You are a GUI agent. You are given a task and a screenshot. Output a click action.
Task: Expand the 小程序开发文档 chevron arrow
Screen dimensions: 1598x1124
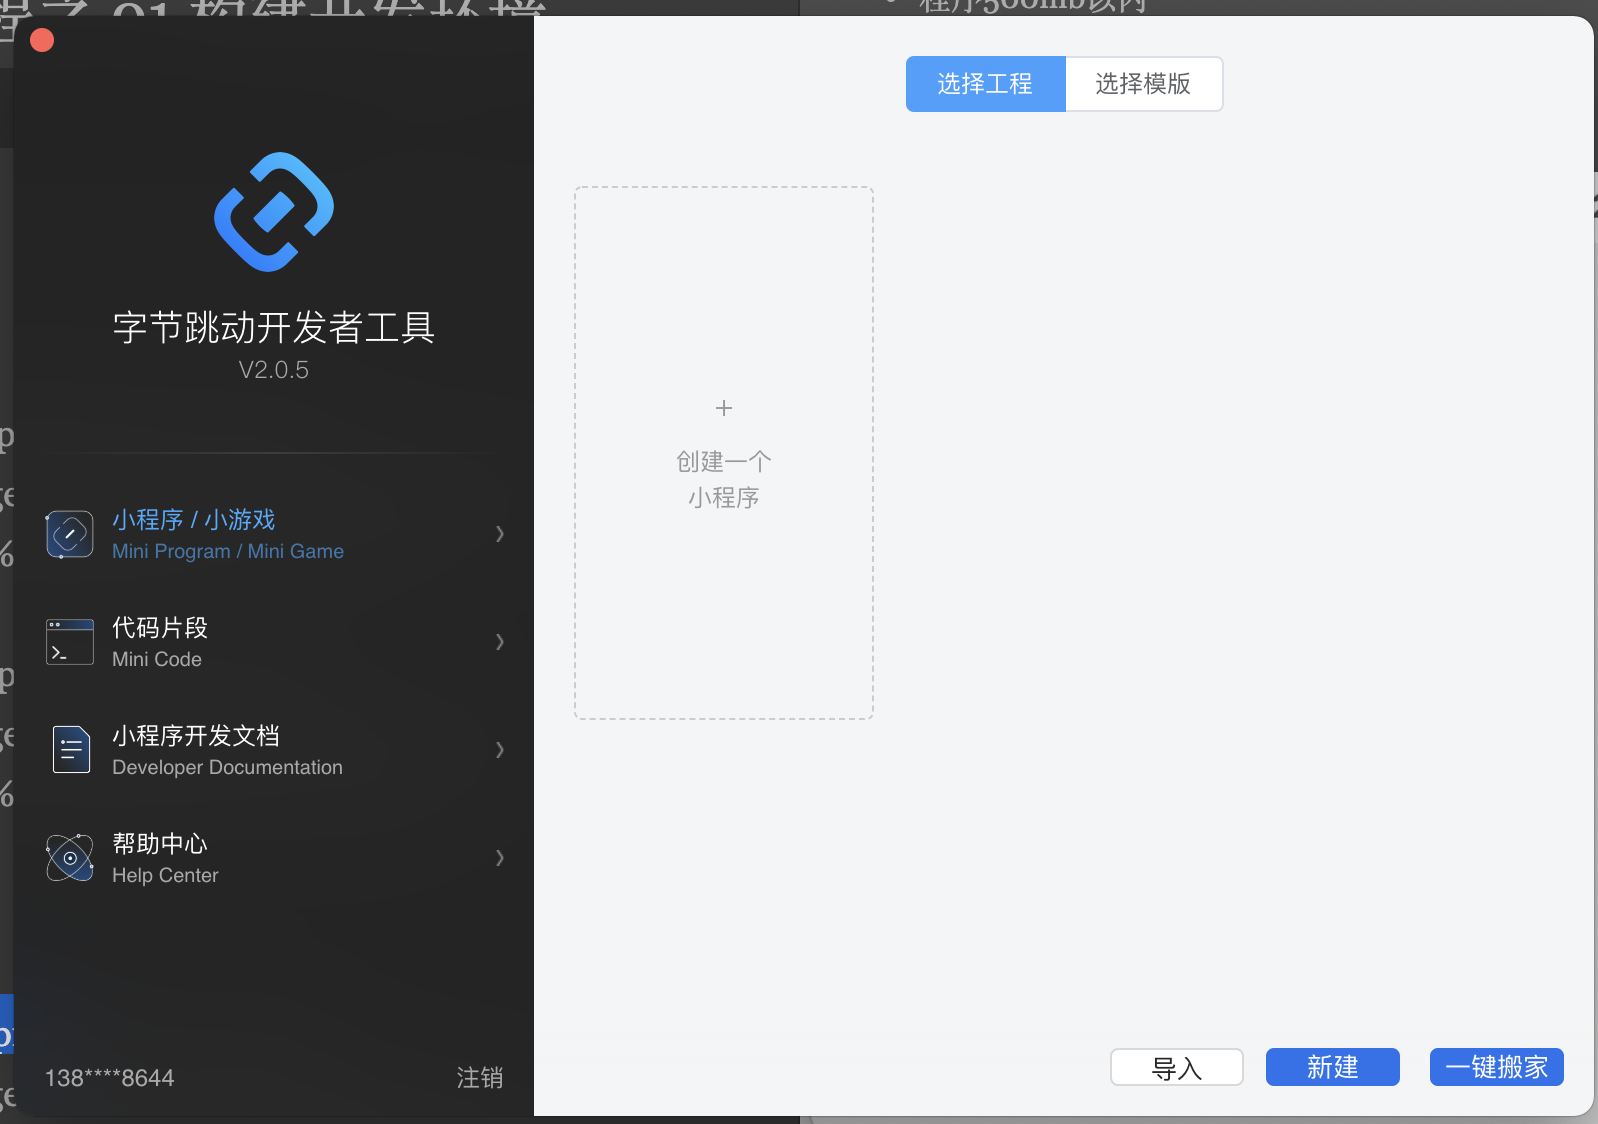(x=499, y=750)
